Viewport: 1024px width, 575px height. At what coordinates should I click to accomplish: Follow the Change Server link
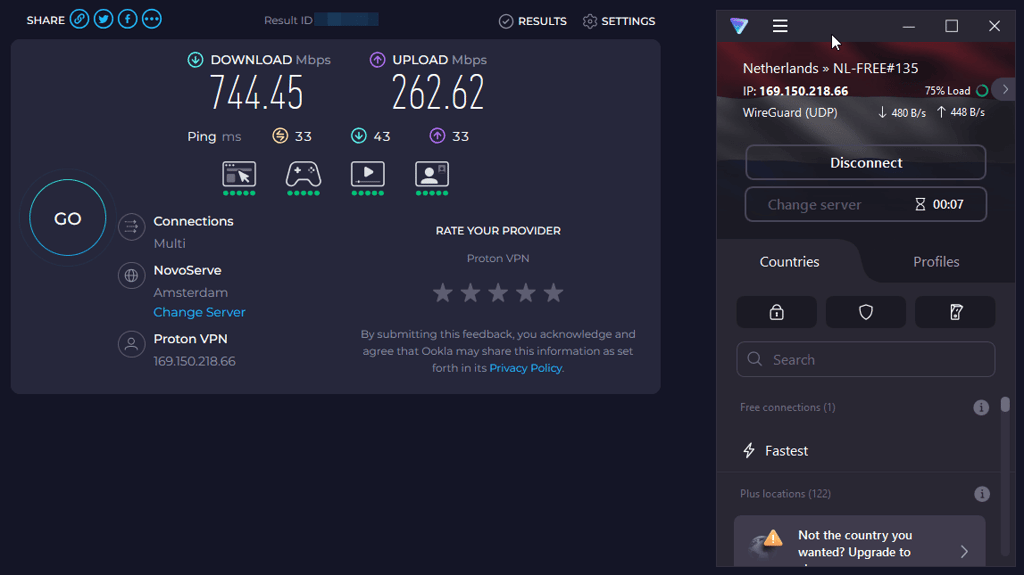tap(199, 312)
